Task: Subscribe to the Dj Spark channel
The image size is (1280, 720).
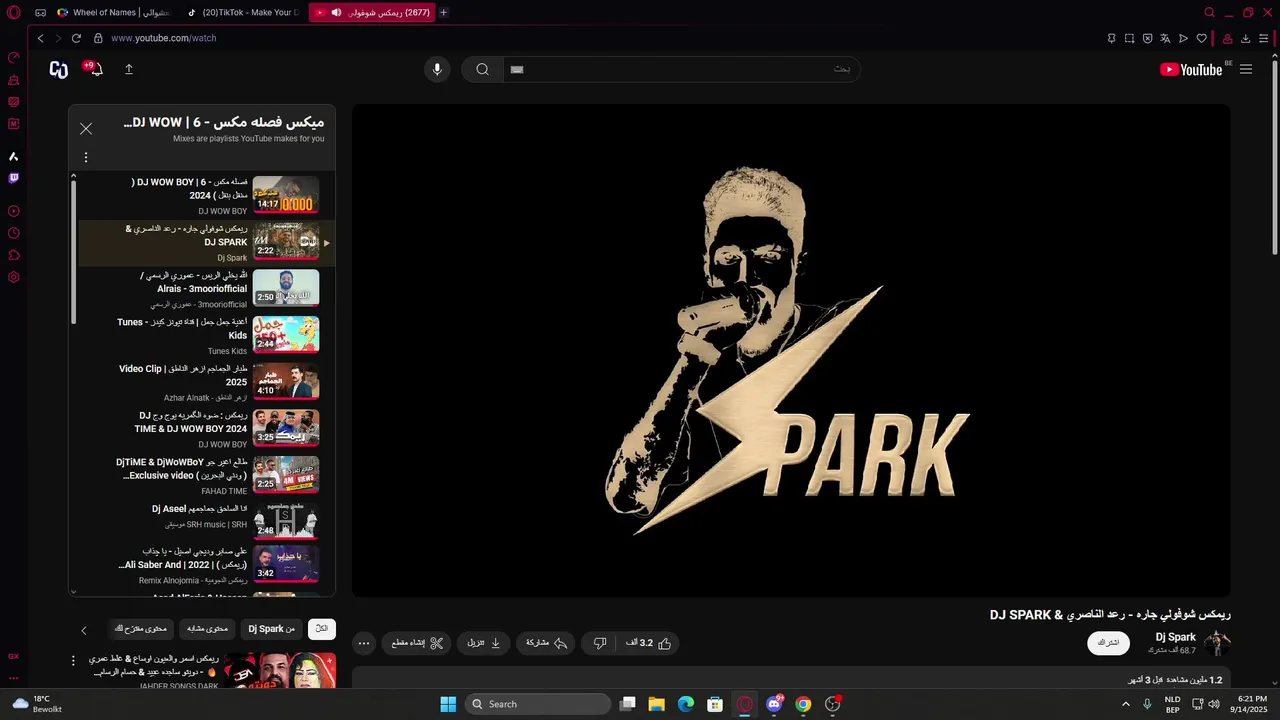Action: (1109, 643)
